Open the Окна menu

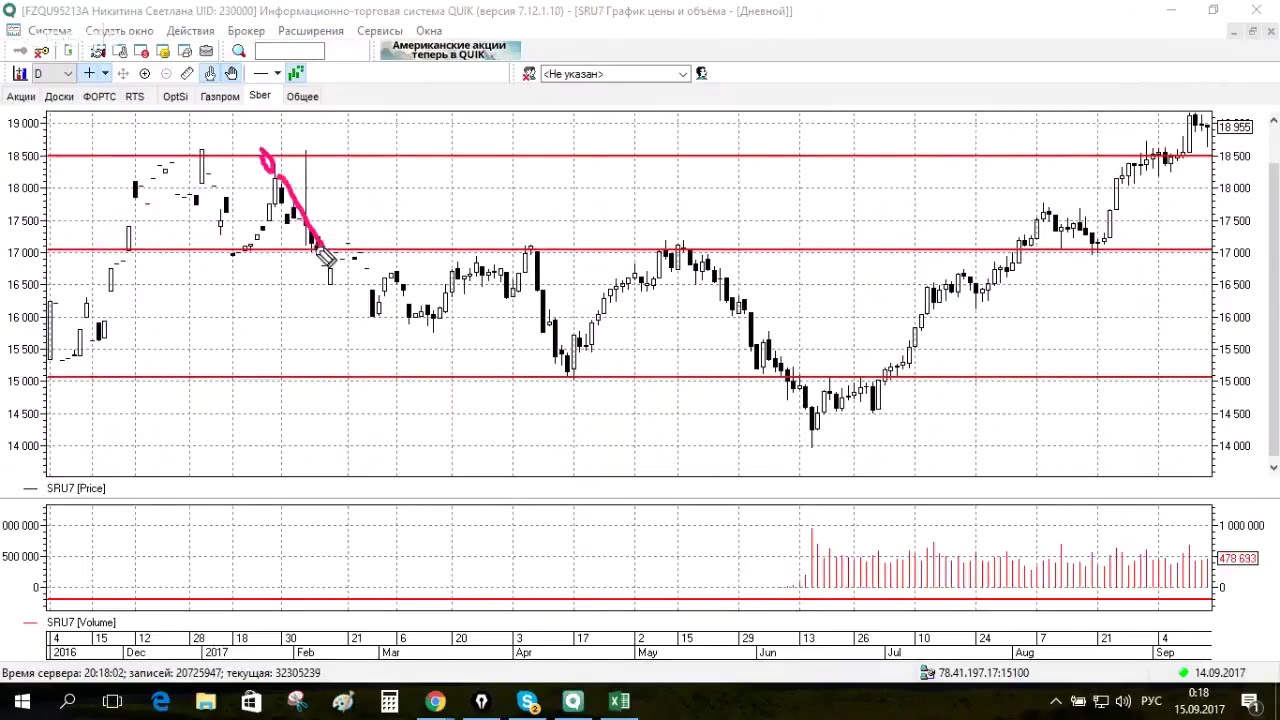[429, 31]
